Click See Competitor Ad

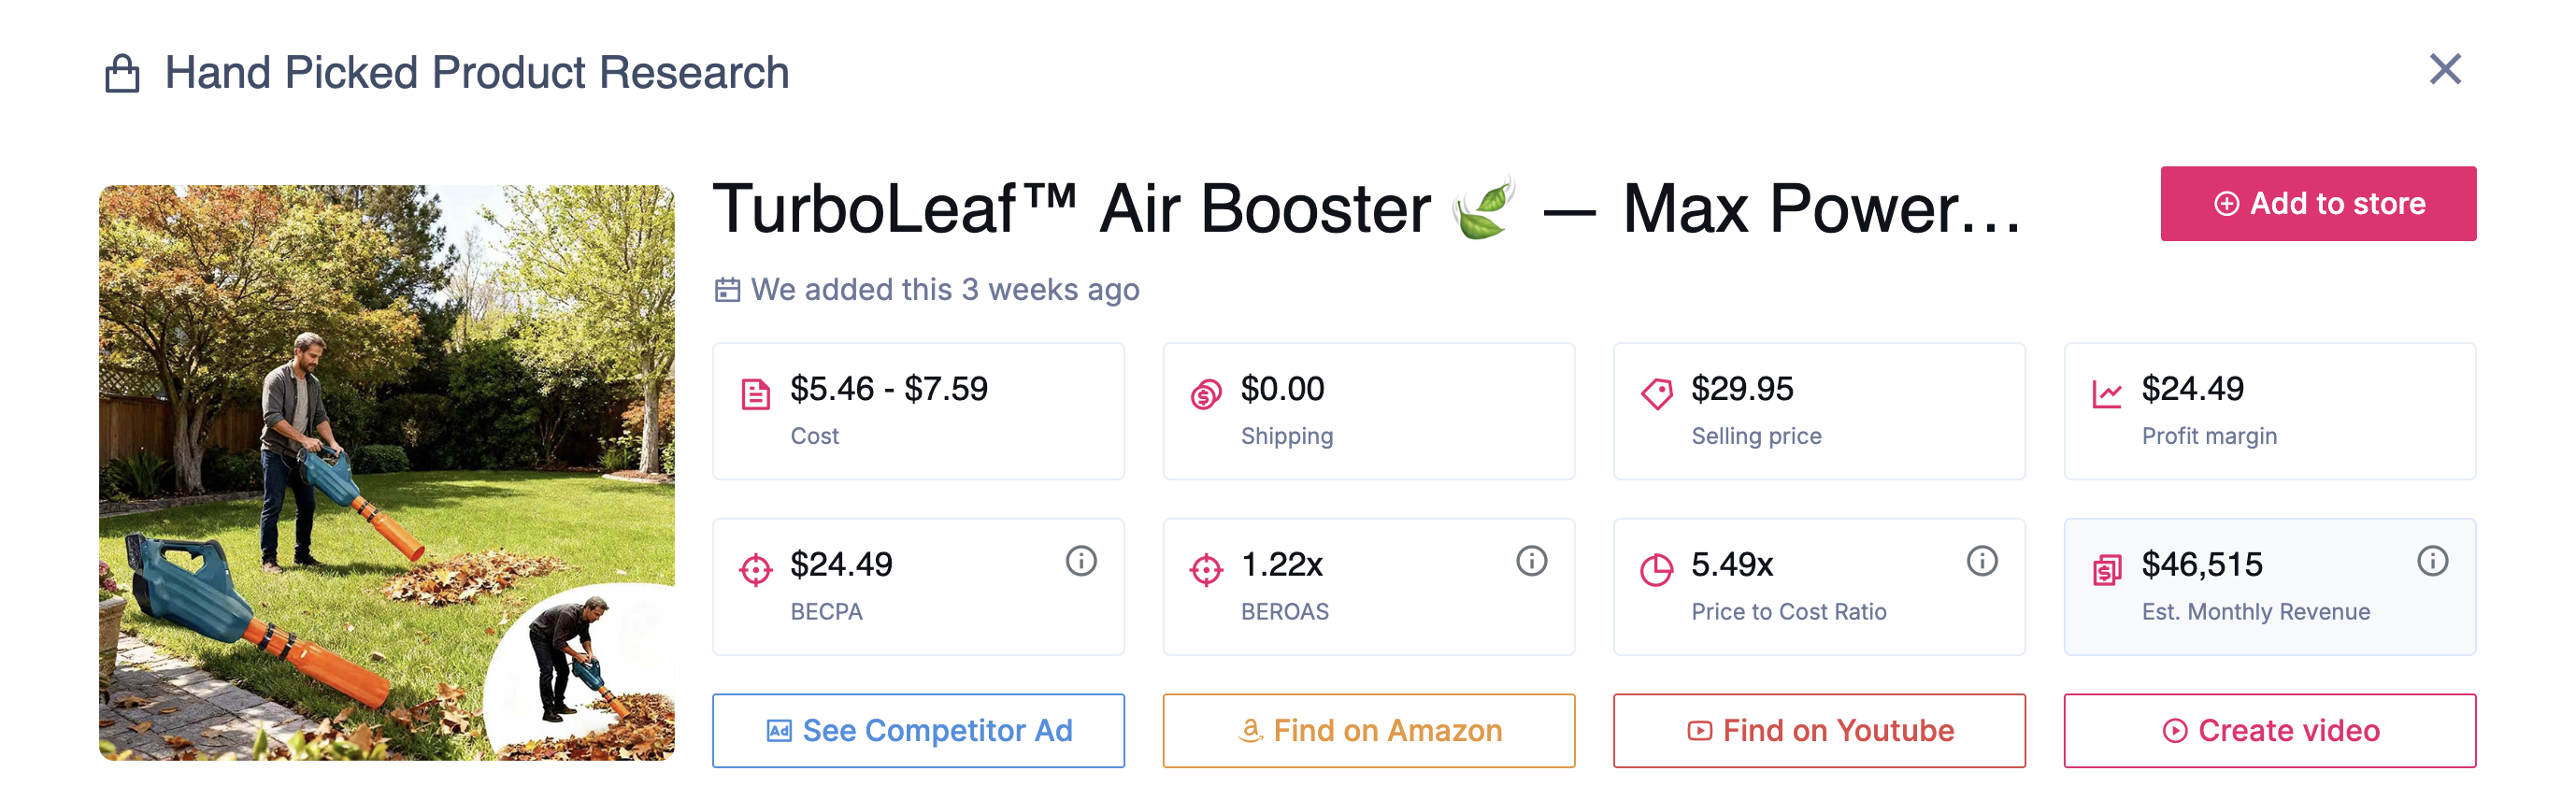[x=918, y=730]
